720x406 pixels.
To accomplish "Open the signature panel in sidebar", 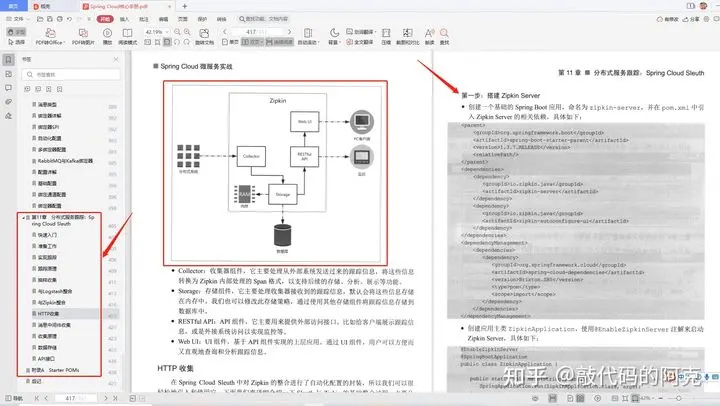I will (8, 116).
